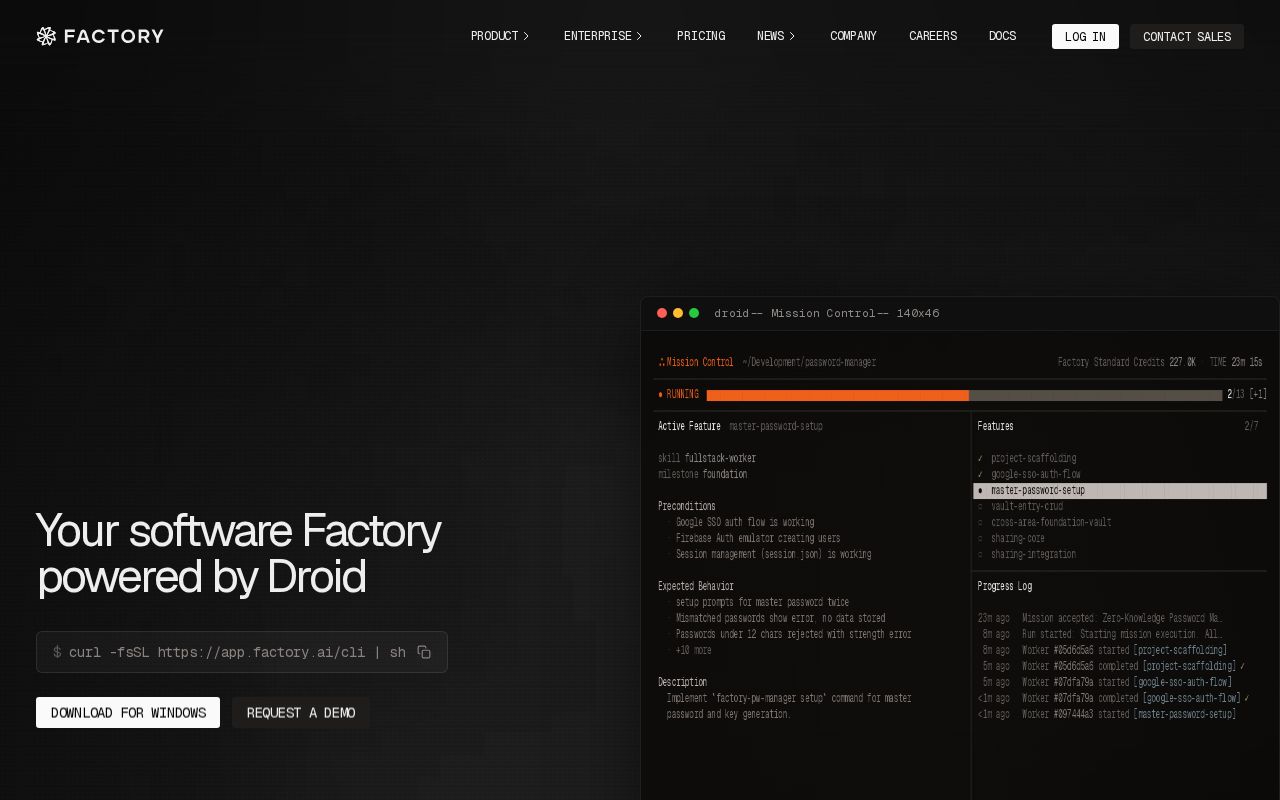Click the yellow window dot in terminal
Screen dimensions: 1280x800
(678, 313)
